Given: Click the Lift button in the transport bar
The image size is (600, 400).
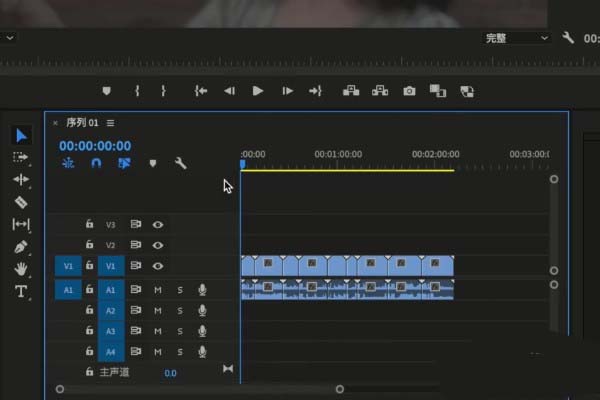Looking at the screenshot, I should (x=351, y=90).
